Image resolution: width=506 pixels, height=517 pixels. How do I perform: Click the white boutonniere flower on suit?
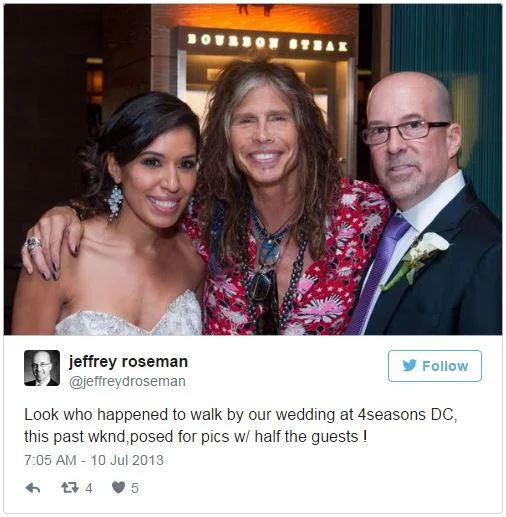coord(423,253)
